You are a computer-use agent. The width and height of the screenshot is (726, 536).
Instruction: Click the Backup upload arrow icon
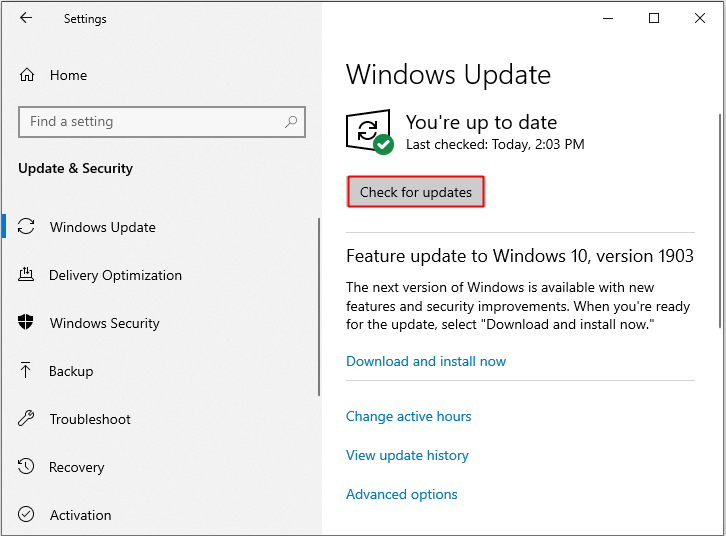coord(27,371)
